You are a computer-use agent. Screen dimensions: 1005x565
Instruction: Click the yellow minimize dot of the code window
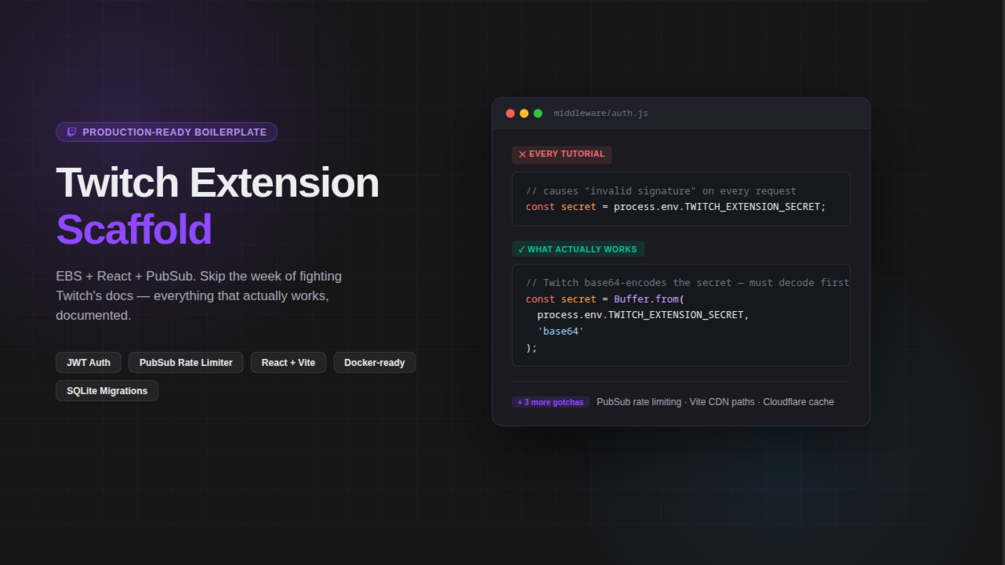point(524,113)
